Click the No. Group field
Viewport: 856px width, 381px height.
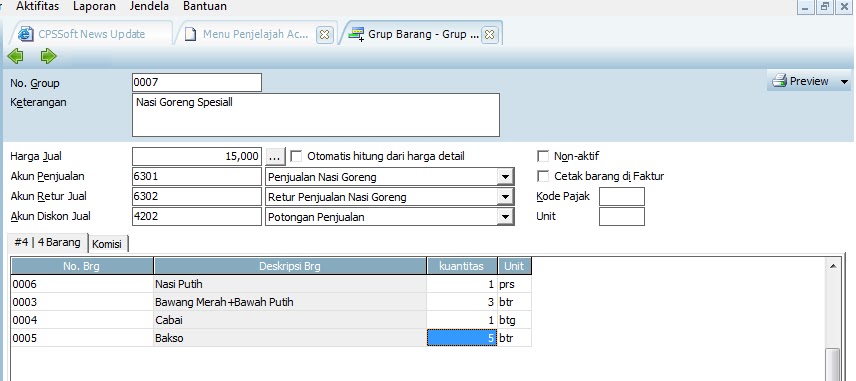[x=197, y=82]
